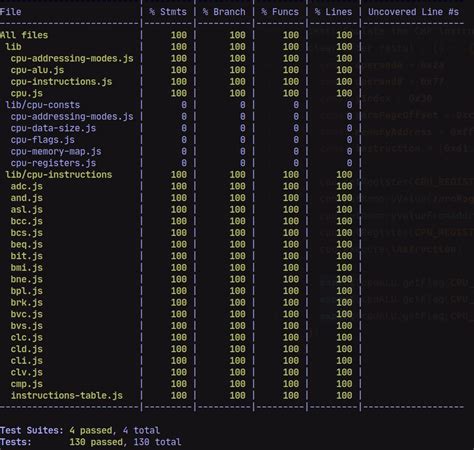Click the cmp.js file entry

tap(27, 384)
